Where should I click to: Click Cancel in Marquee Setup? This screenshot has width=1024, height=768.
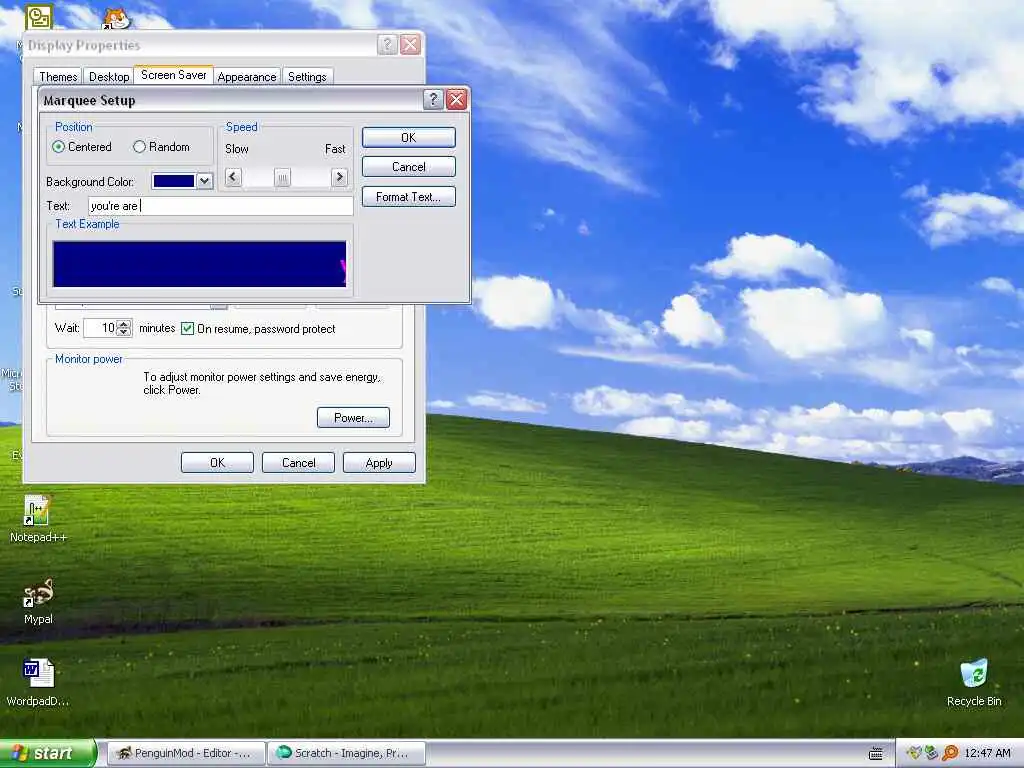tap(409, 167)
